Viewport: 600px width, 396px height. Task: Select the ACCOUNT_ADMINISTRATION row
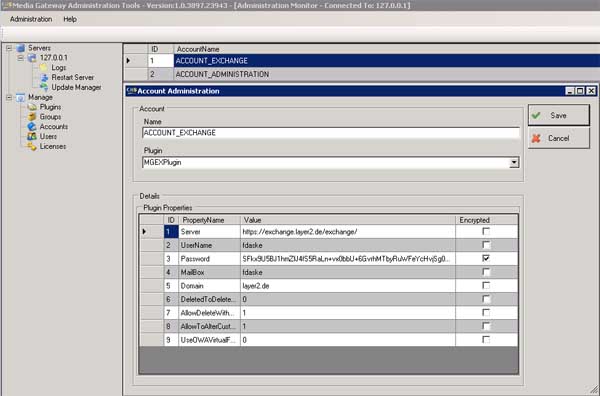(362, 74)
